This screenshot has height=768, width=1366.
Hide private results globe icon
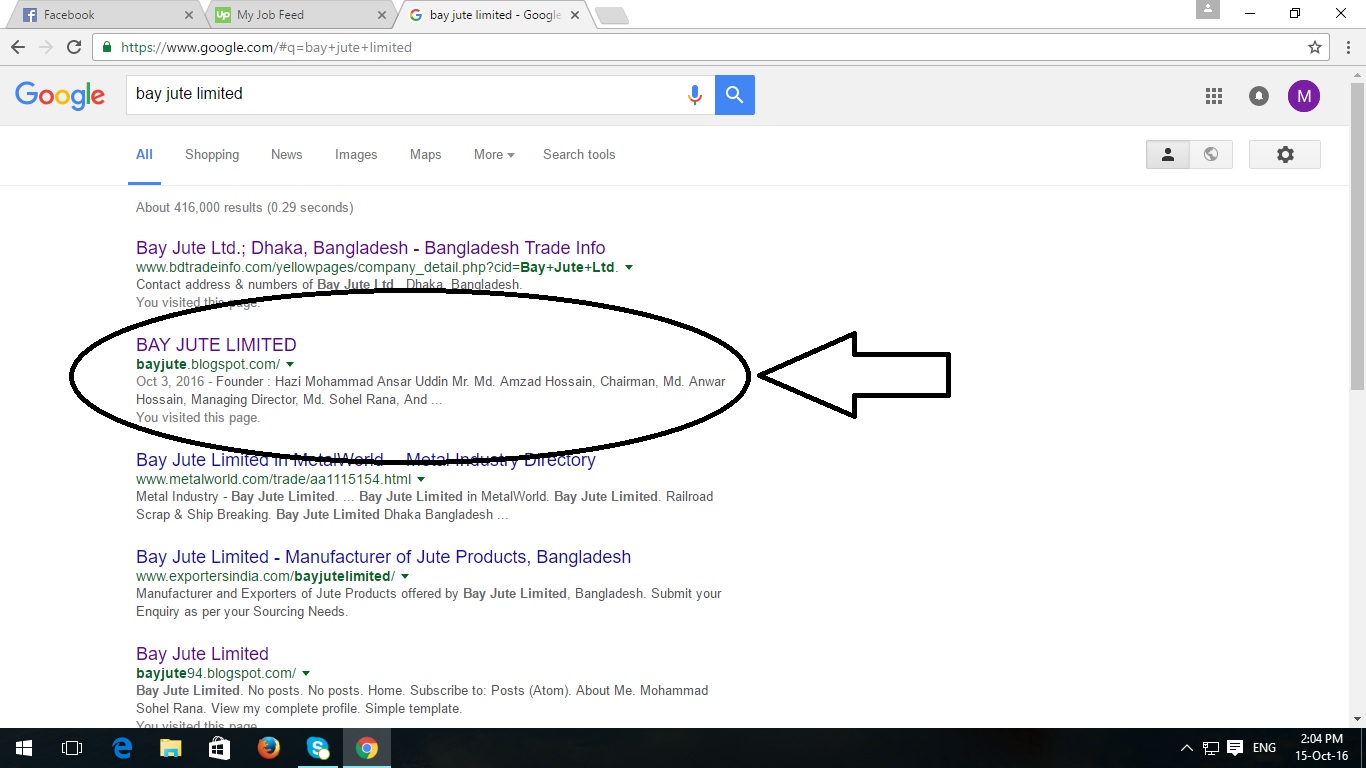click(x=1211, y=154)
